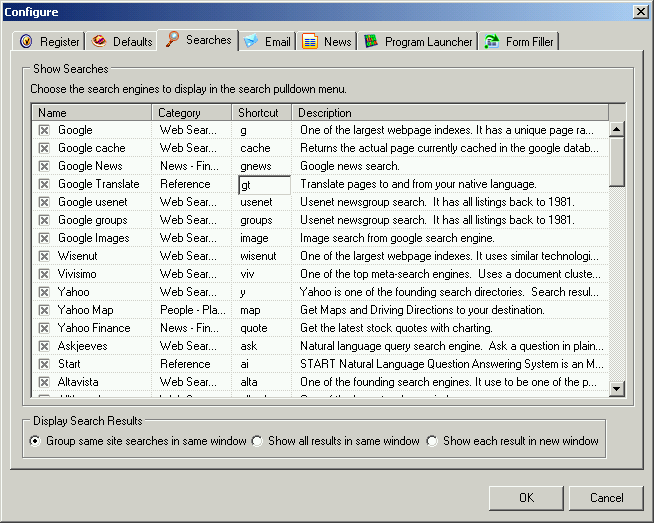Click the Searches magnifier icon
The image size is (654, 523).
[172, 39]
